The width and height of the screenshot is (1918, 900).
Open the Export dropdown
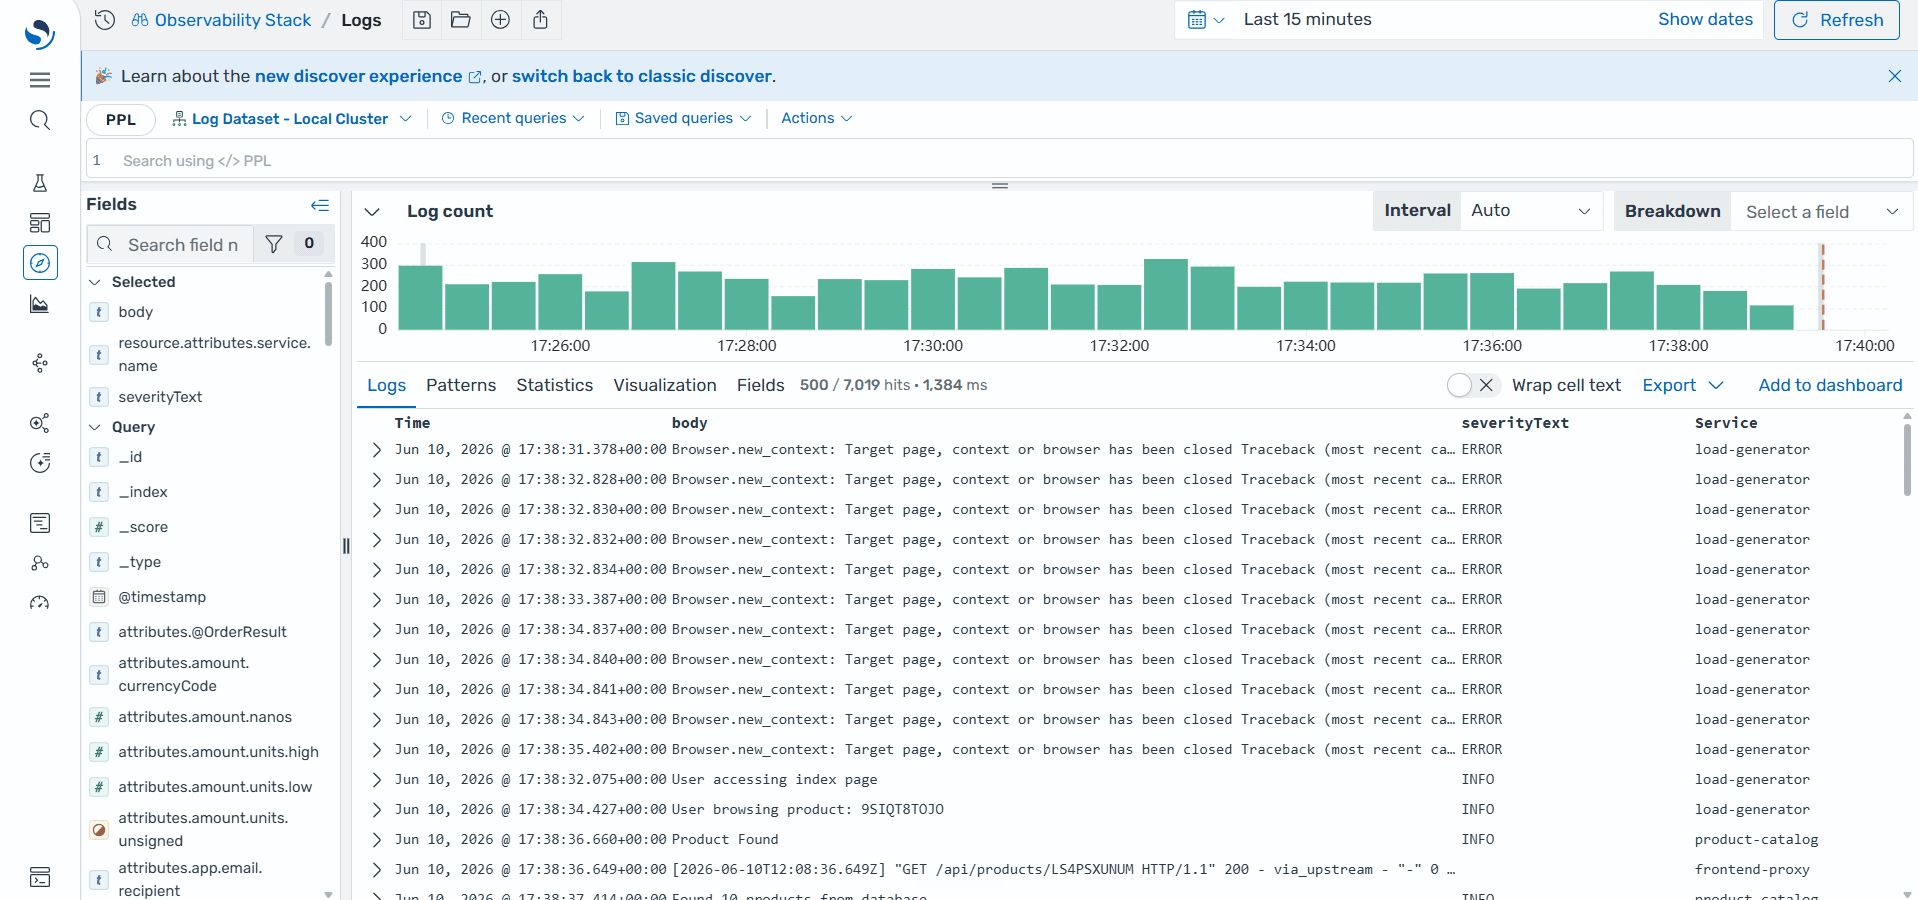pos(1683,385)
